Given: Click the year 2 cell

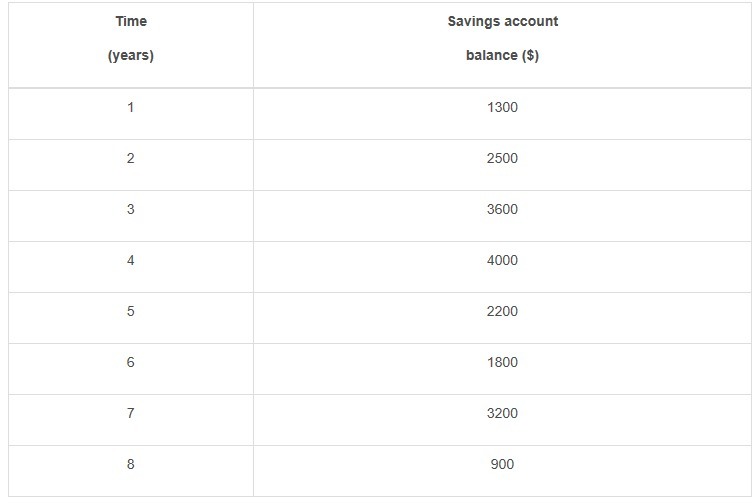Looking at the screenshot, I should (x=130, y=158).
